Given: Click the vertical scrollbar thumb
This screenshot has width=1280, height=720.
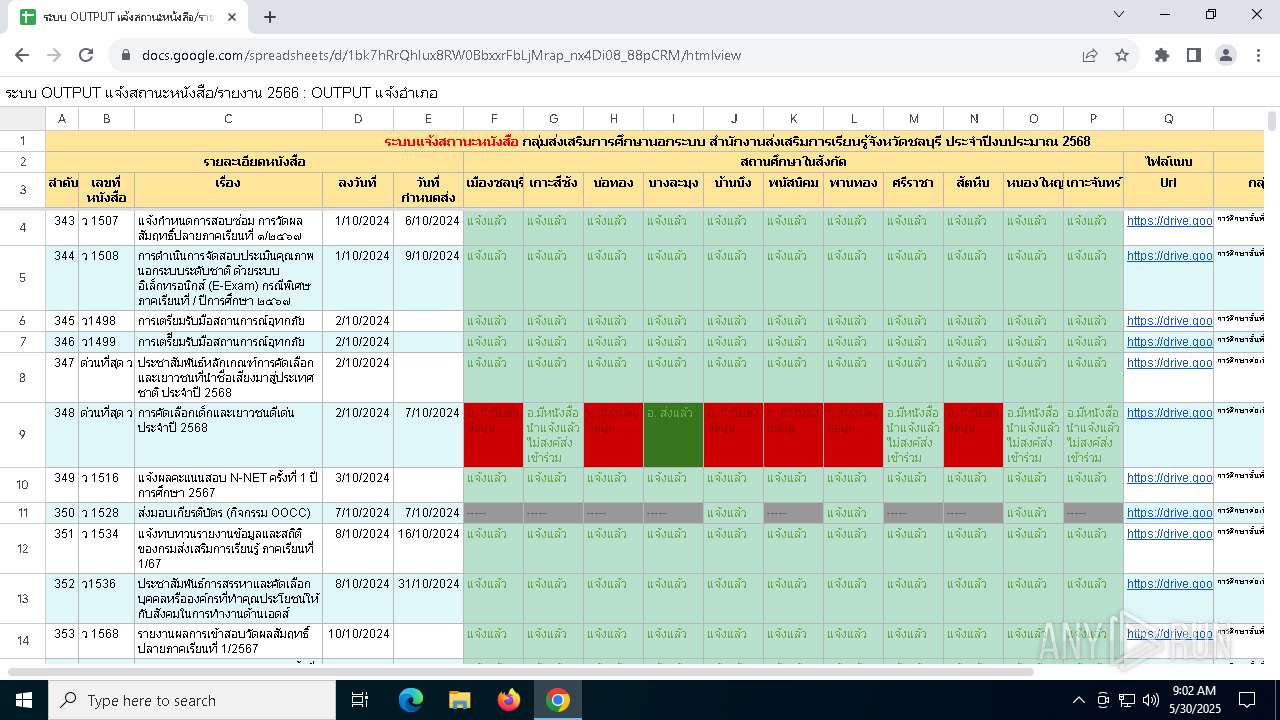Looking at the screenshot, I should (x=1272, y=121).
